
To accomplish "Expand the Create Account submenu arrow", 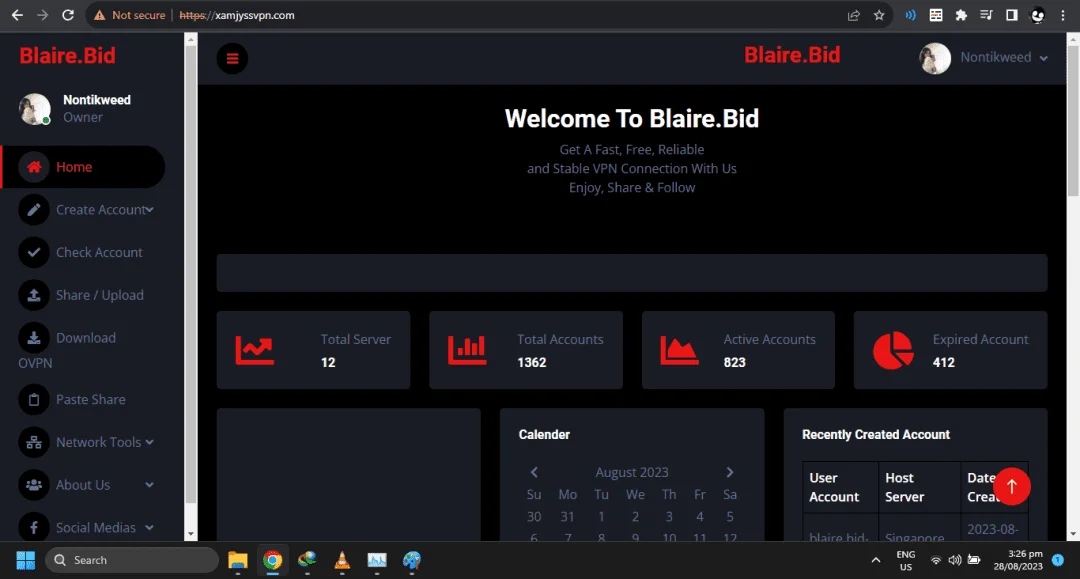I will [x=149, y=209].
